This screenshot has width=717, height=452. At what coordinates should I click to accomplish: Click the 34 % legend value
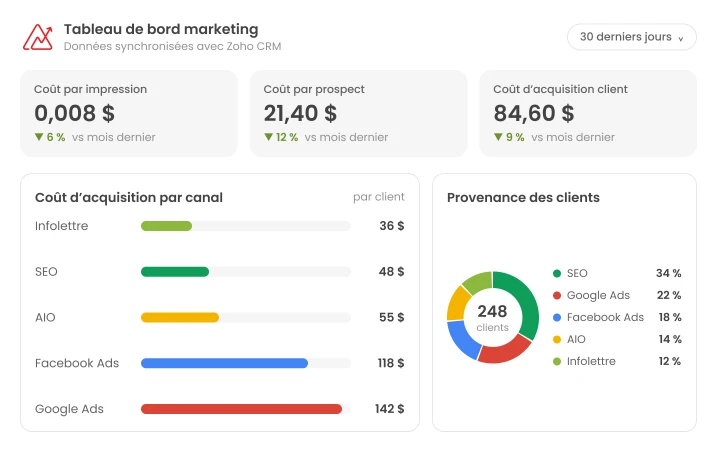[669, 274]
